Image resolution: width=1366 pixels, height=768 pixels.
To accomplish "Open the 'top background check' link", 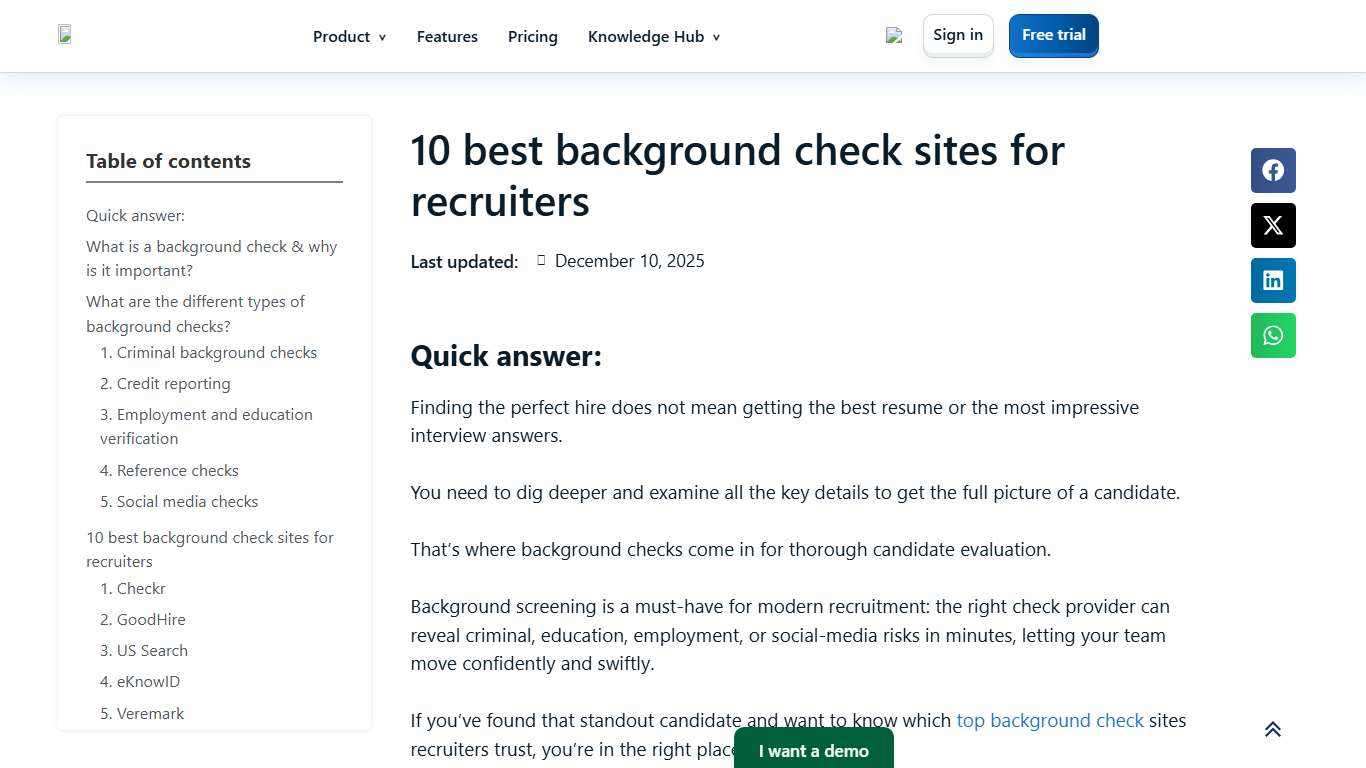I will [x=1049, y=720].
